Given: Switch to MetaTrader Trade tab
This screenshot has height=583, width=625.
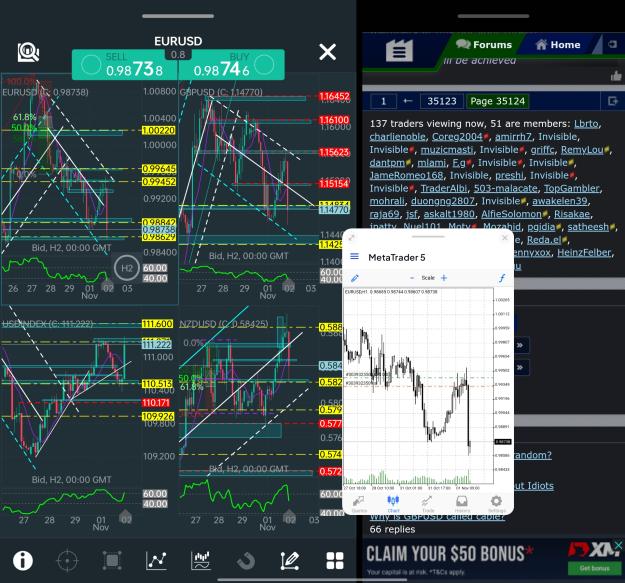Looking at the screenshot, I should tap(428, 504).
